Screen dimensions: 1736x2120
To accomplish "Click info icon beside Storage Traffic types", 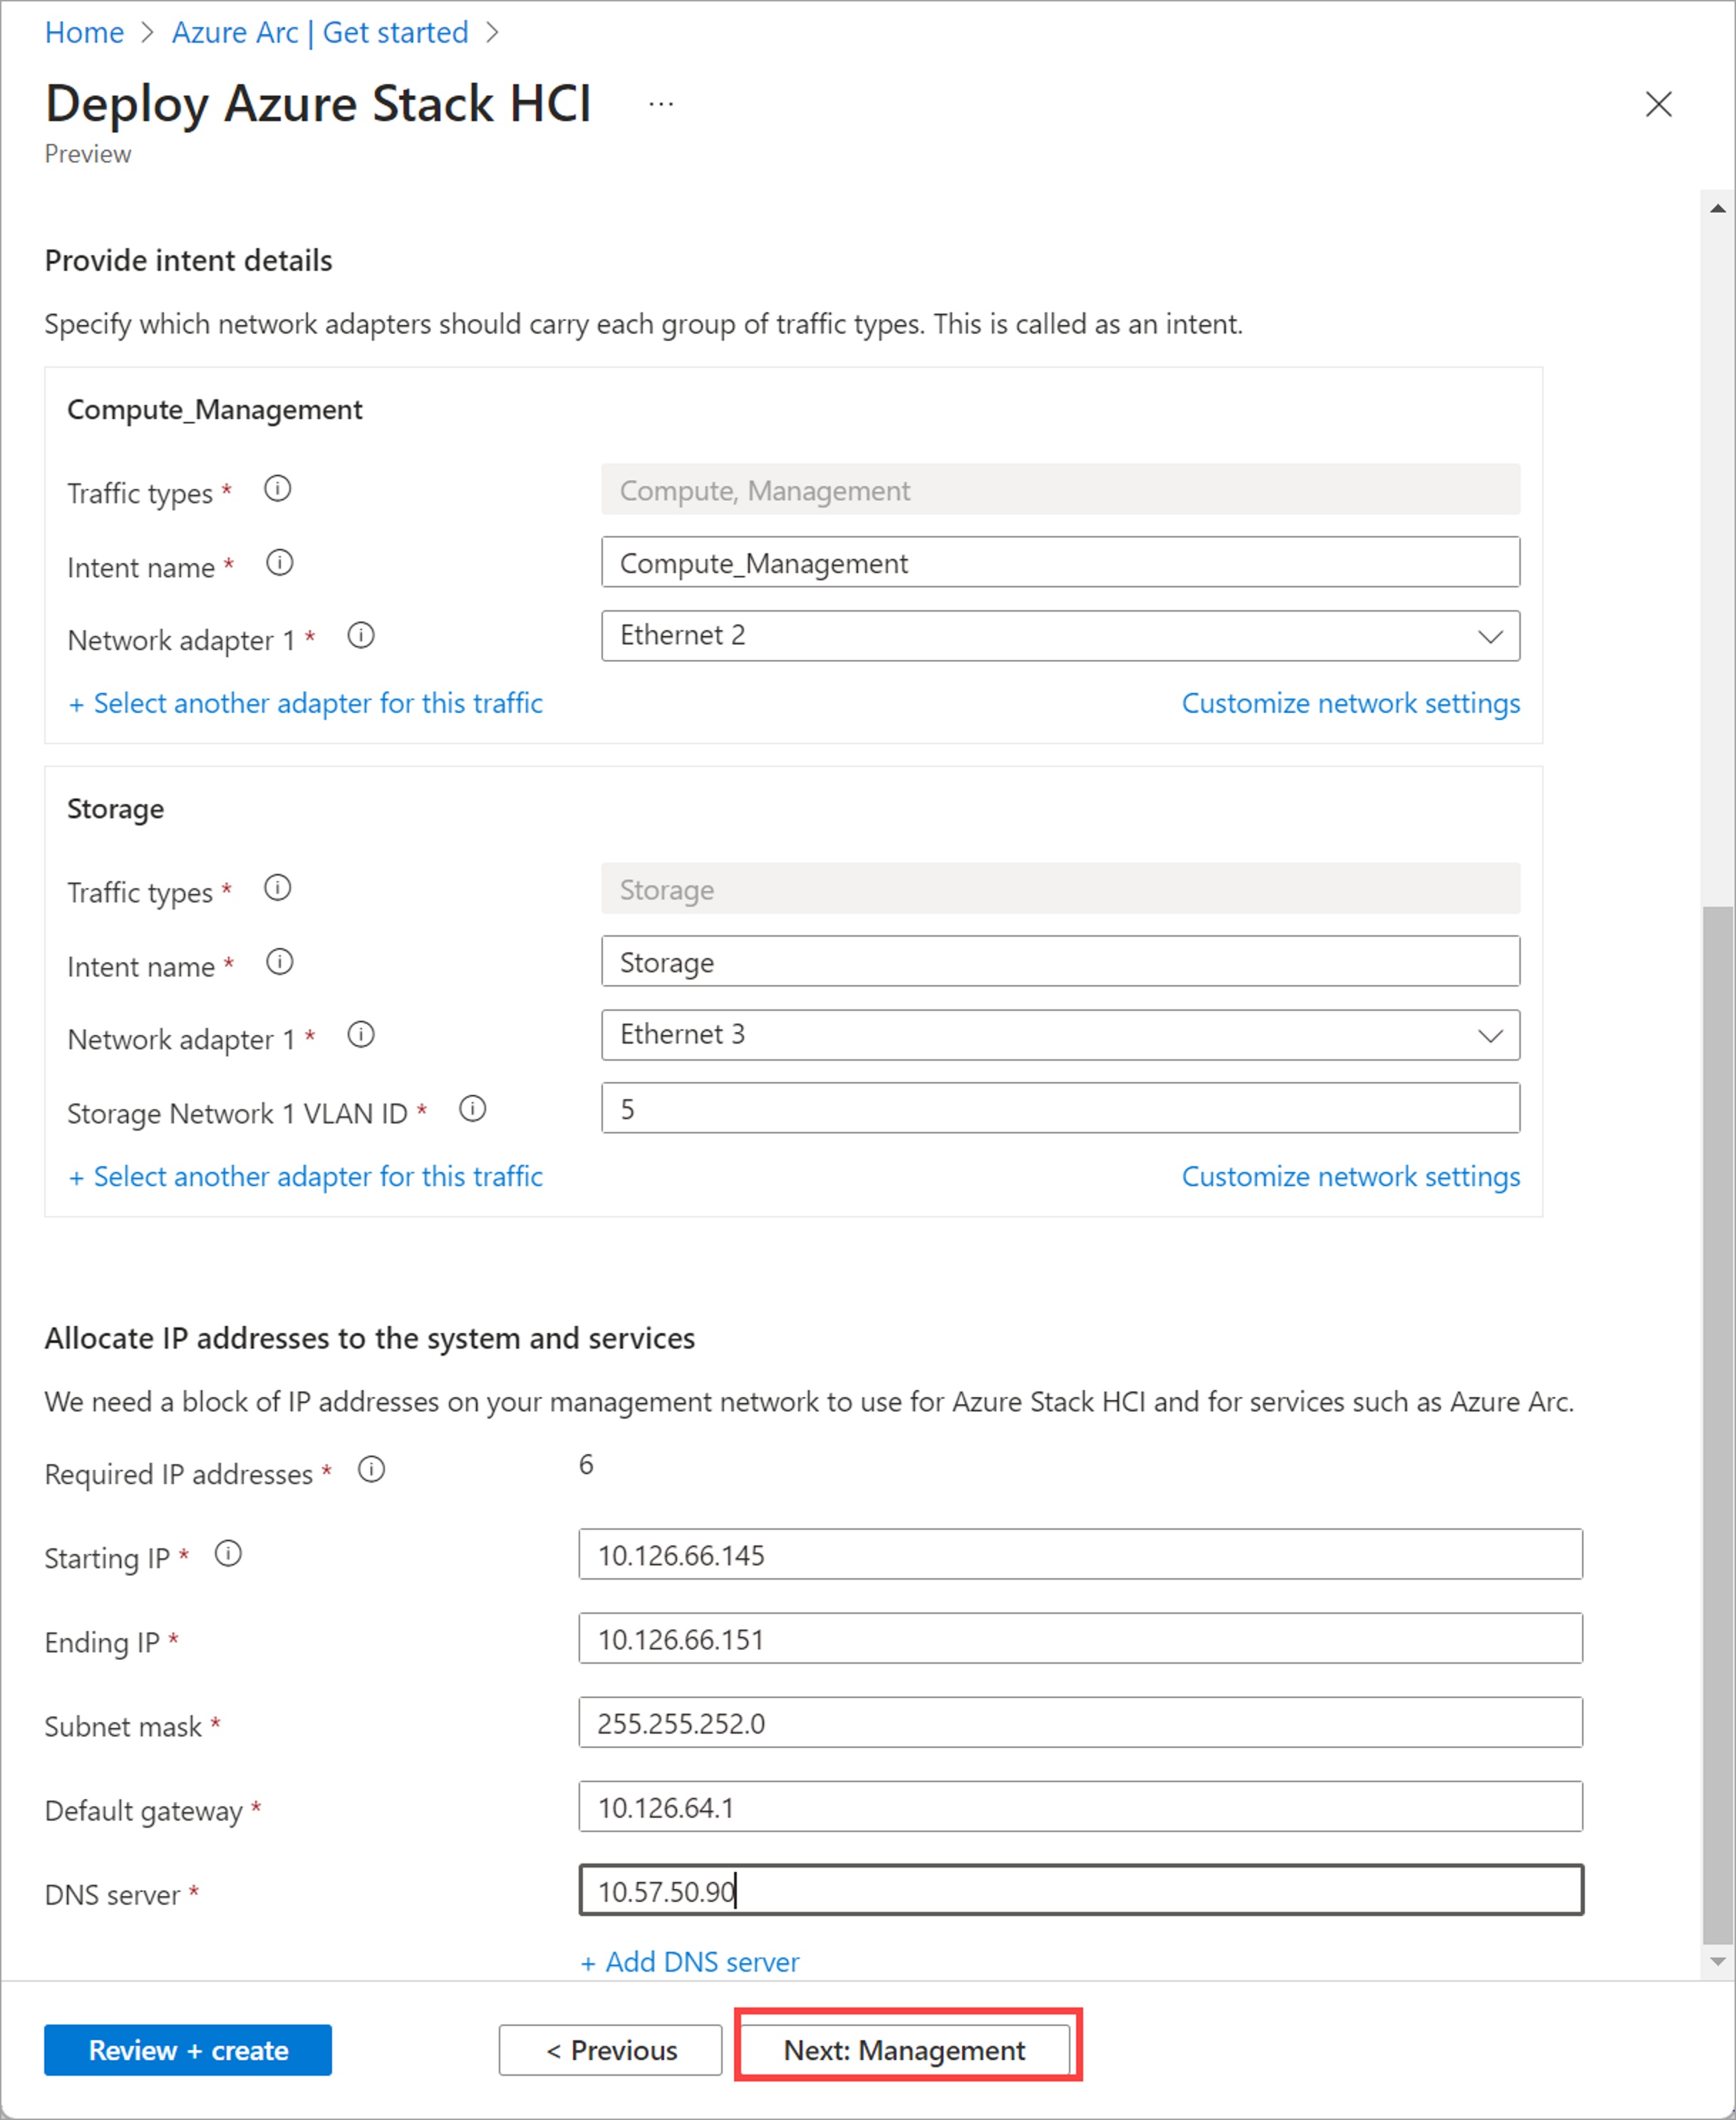I will pos(277,888).
